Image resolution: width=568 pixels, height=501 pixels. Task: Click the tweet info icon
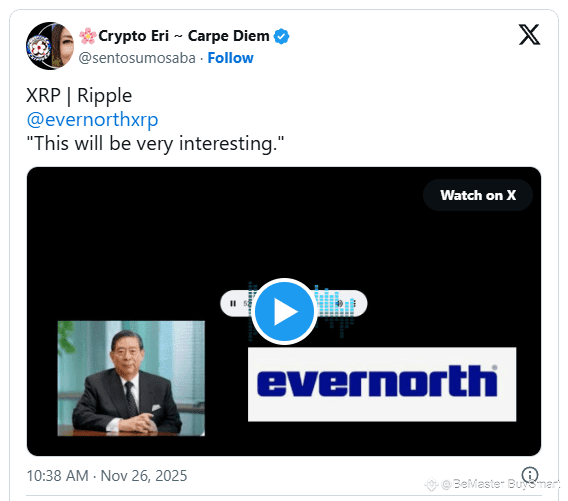tap(530, 474)
